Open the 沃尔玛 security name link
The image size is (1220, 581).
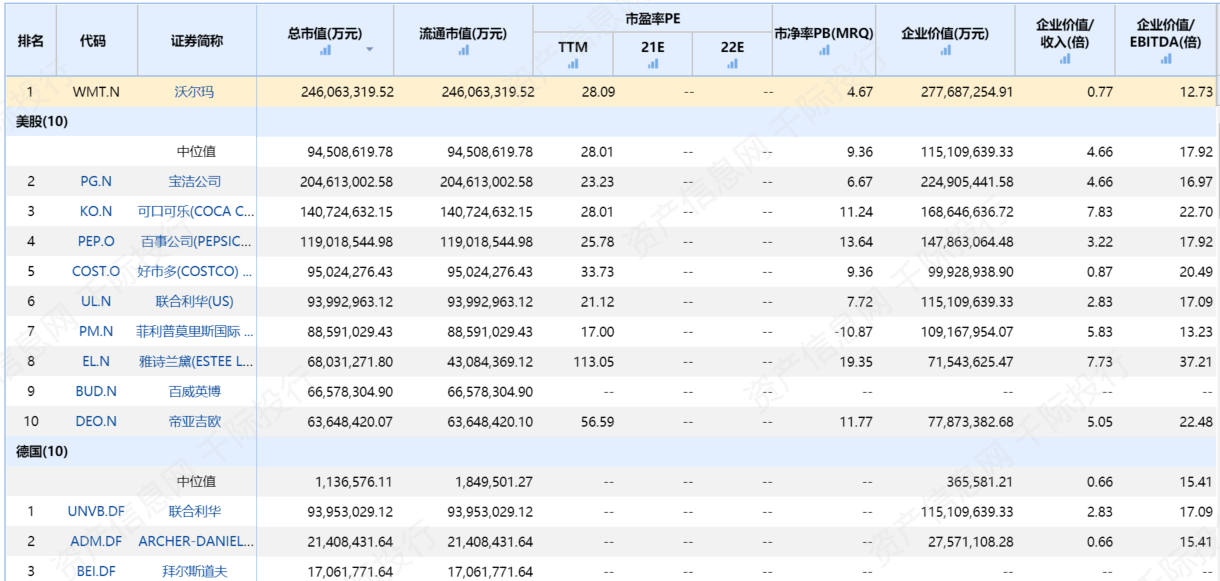click(195, 92)
